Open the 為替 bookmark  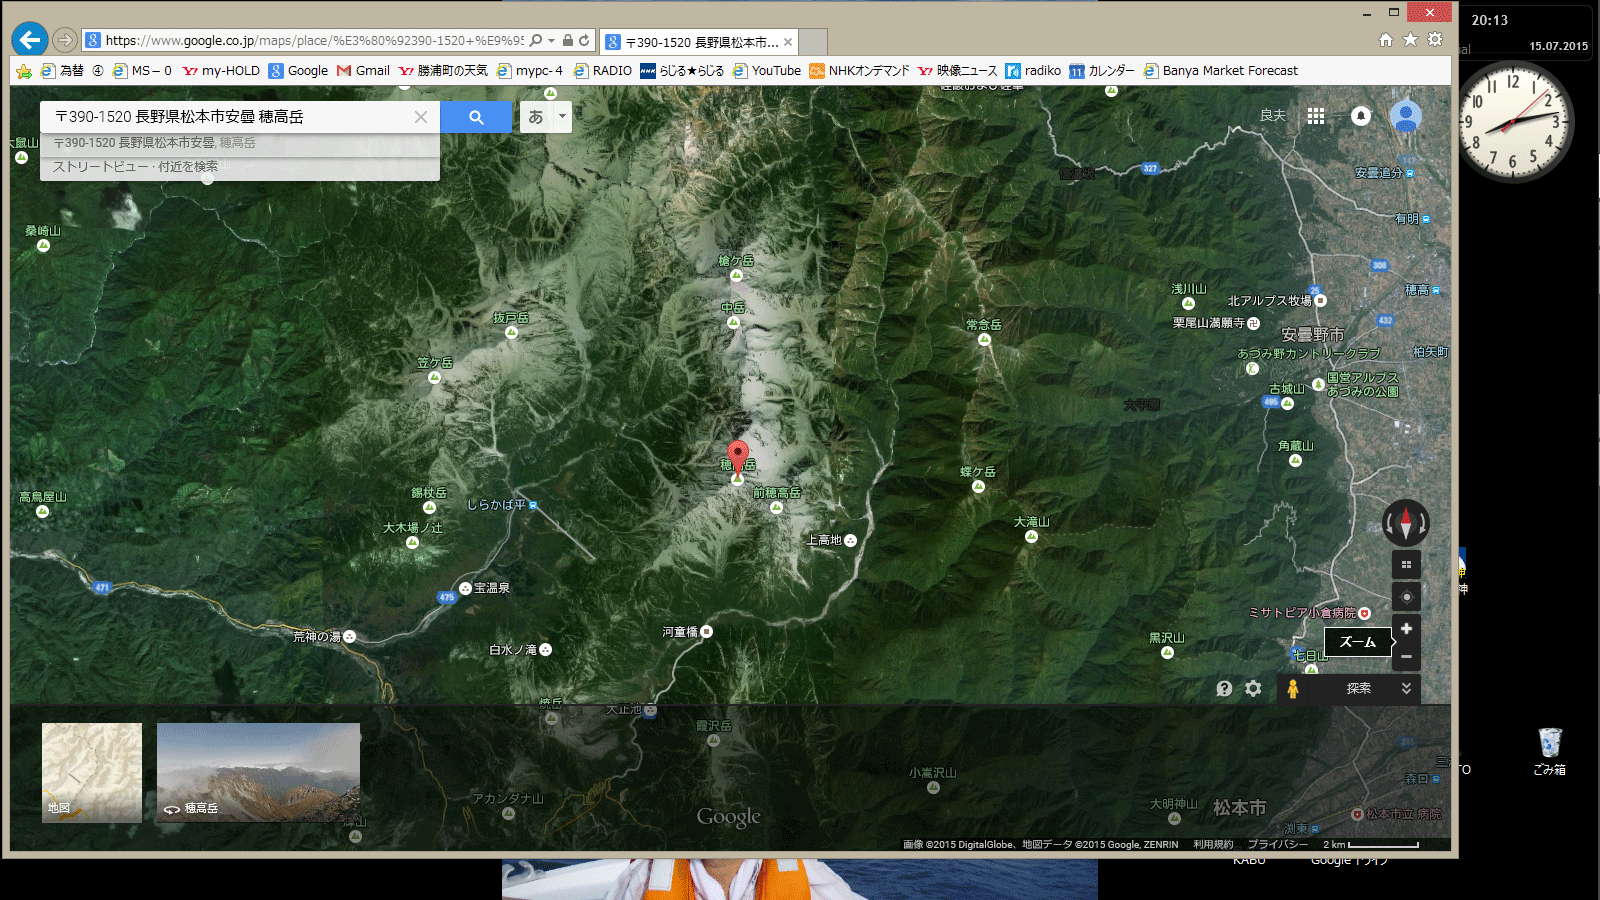(x=62, y=71)
